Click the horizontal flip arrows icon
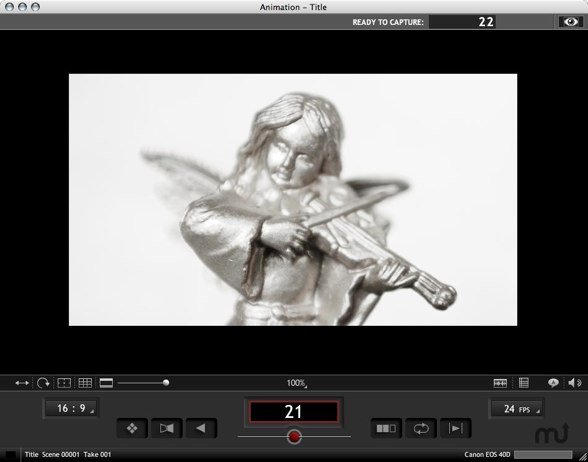Image resolution: width=588 pixels, height=462 pixels. click(x=22, y=383)
